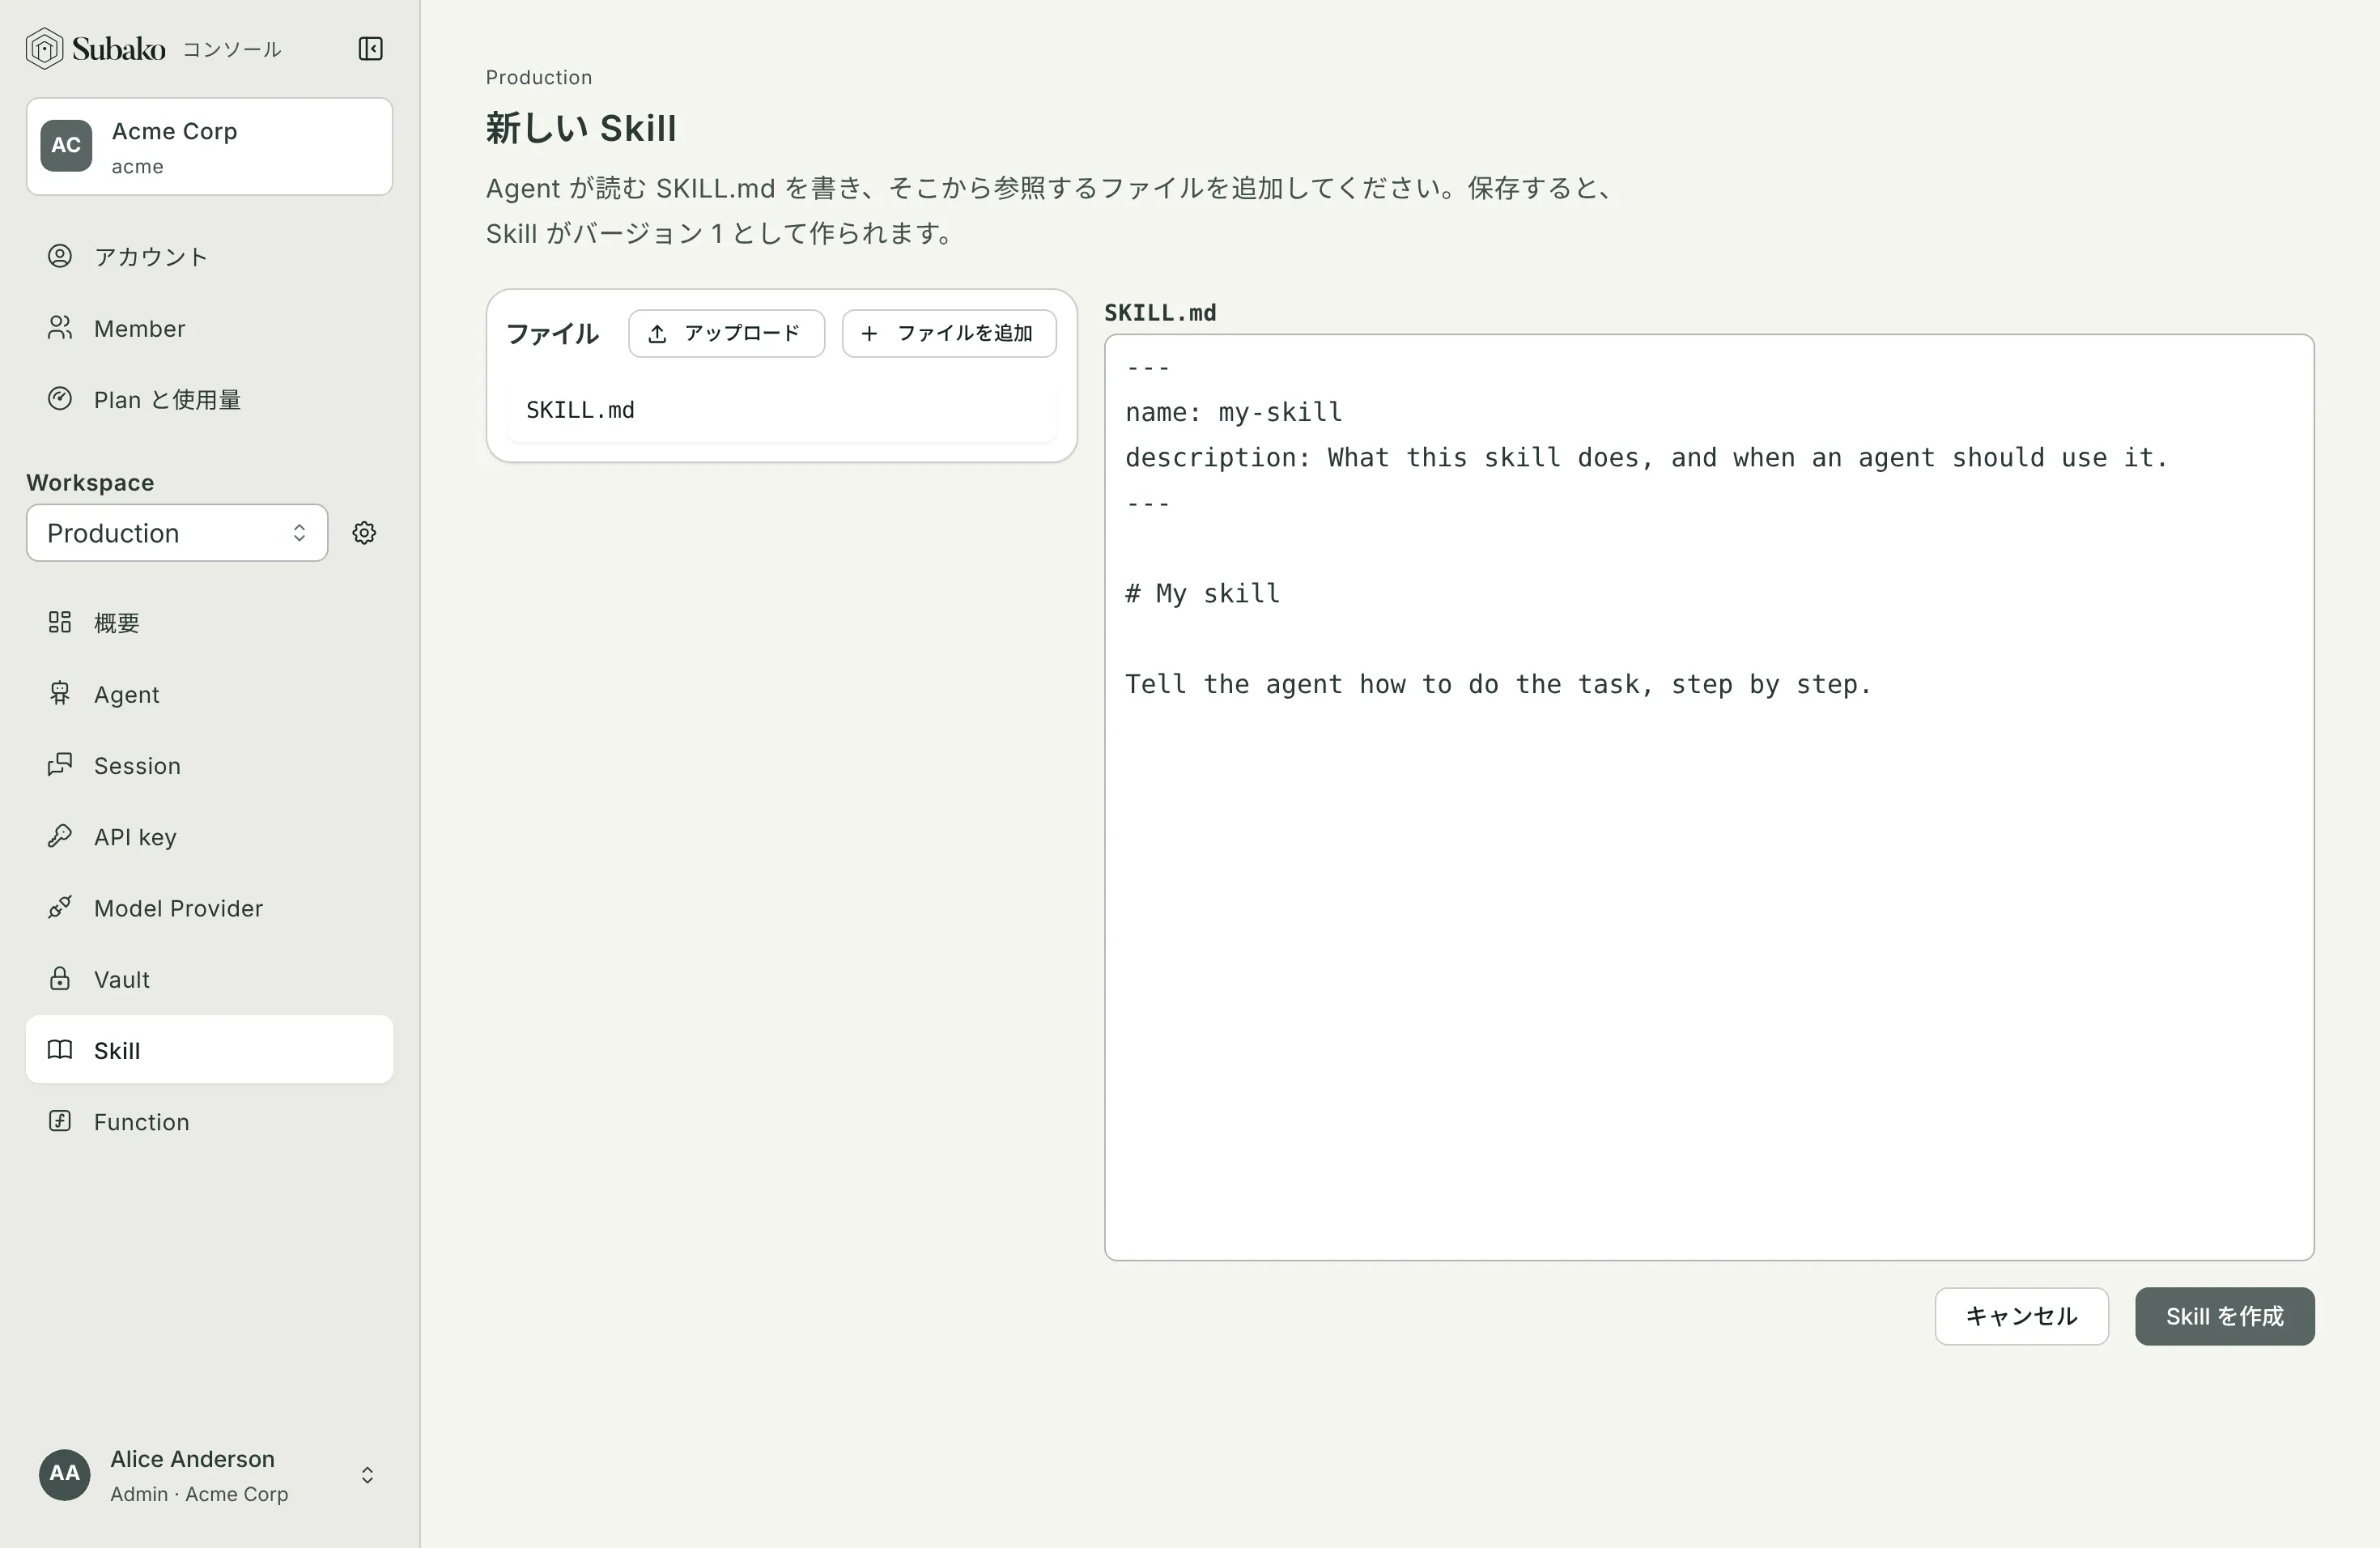Open the Acme Corp organization switcher
Viewport: 2380px width, 1548px height.
click(209, 146)
